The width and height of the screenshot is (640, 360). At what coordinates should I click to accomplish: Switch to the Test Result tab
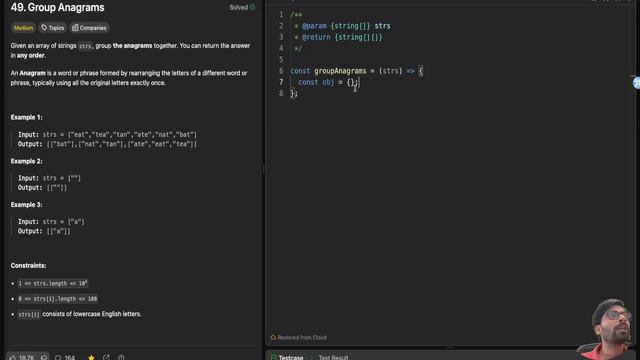tap(333, 358)
